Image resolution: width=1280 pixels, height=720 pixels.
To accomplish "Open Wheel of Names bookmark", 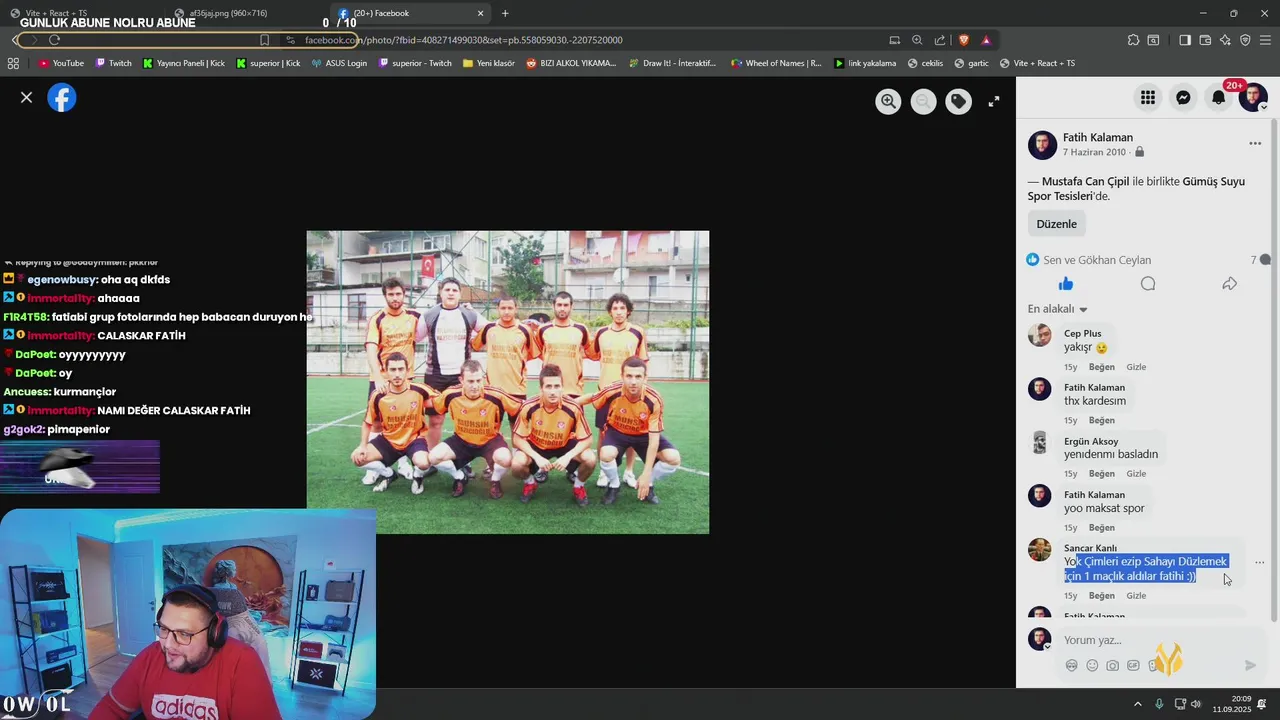I will click(x=776, y=63).
